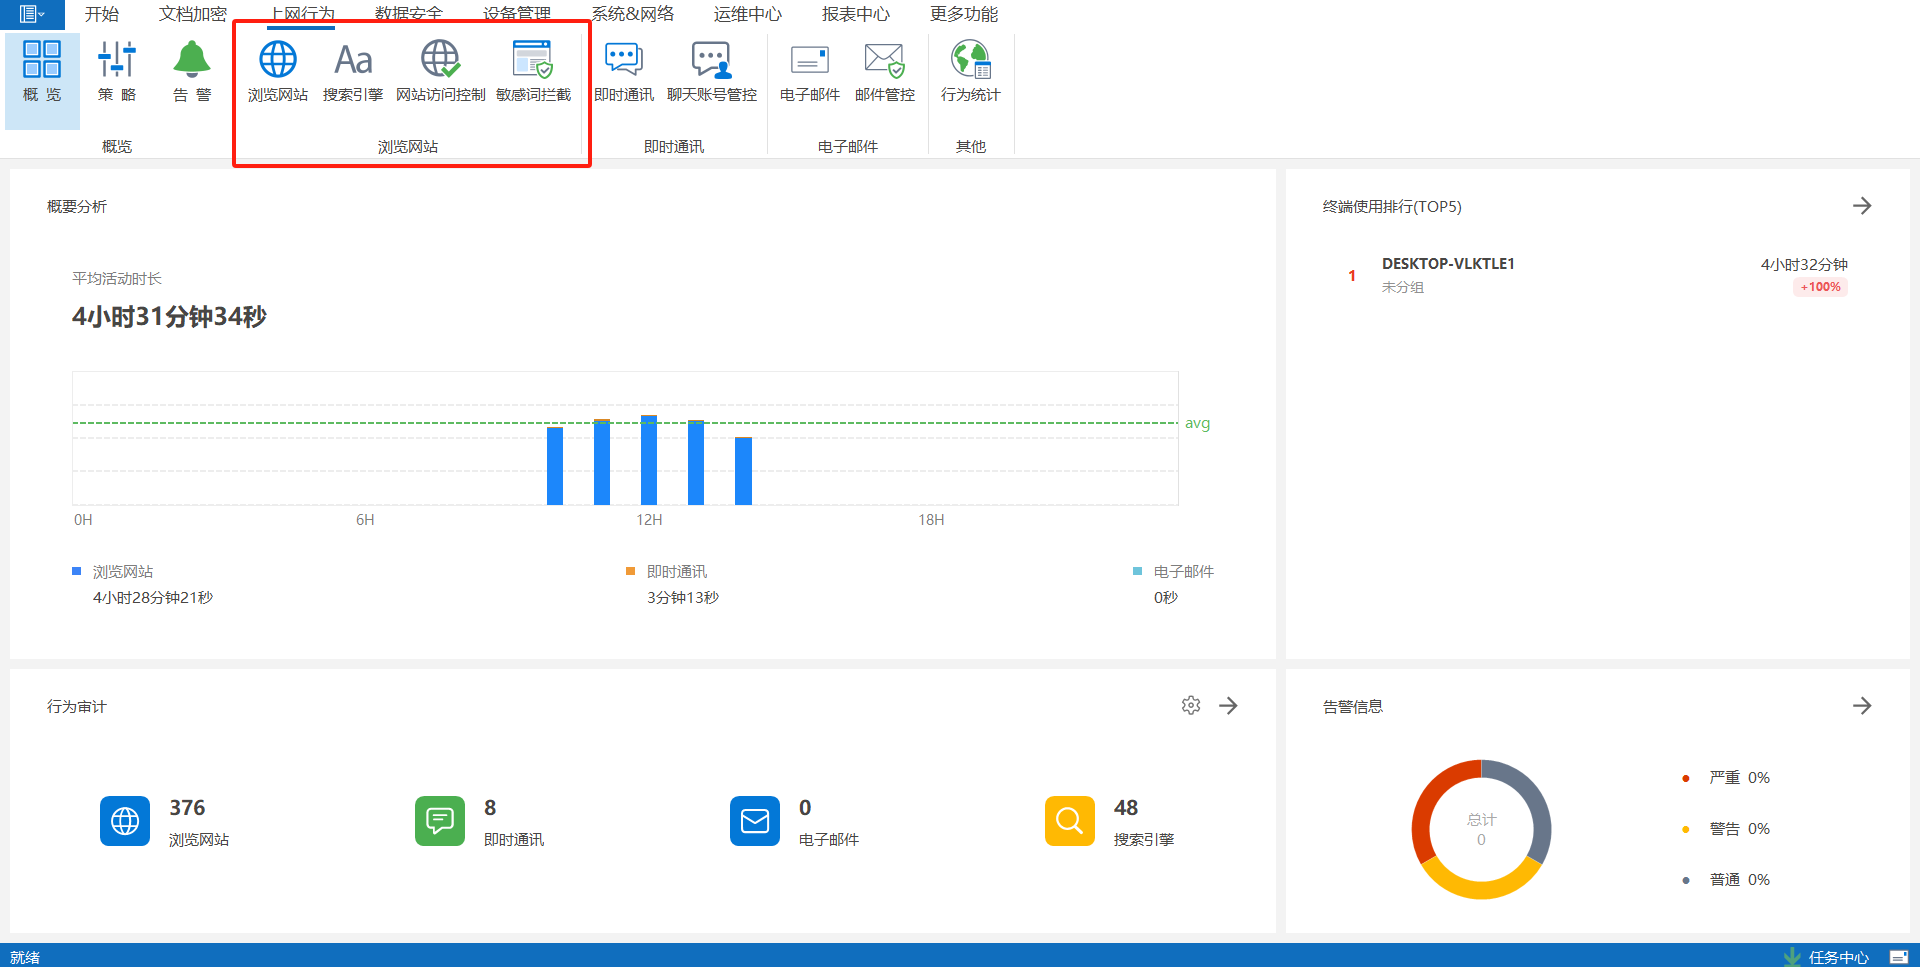Switch to the 开始 tab
This screenshot has height=967, width=1920.
102,14
